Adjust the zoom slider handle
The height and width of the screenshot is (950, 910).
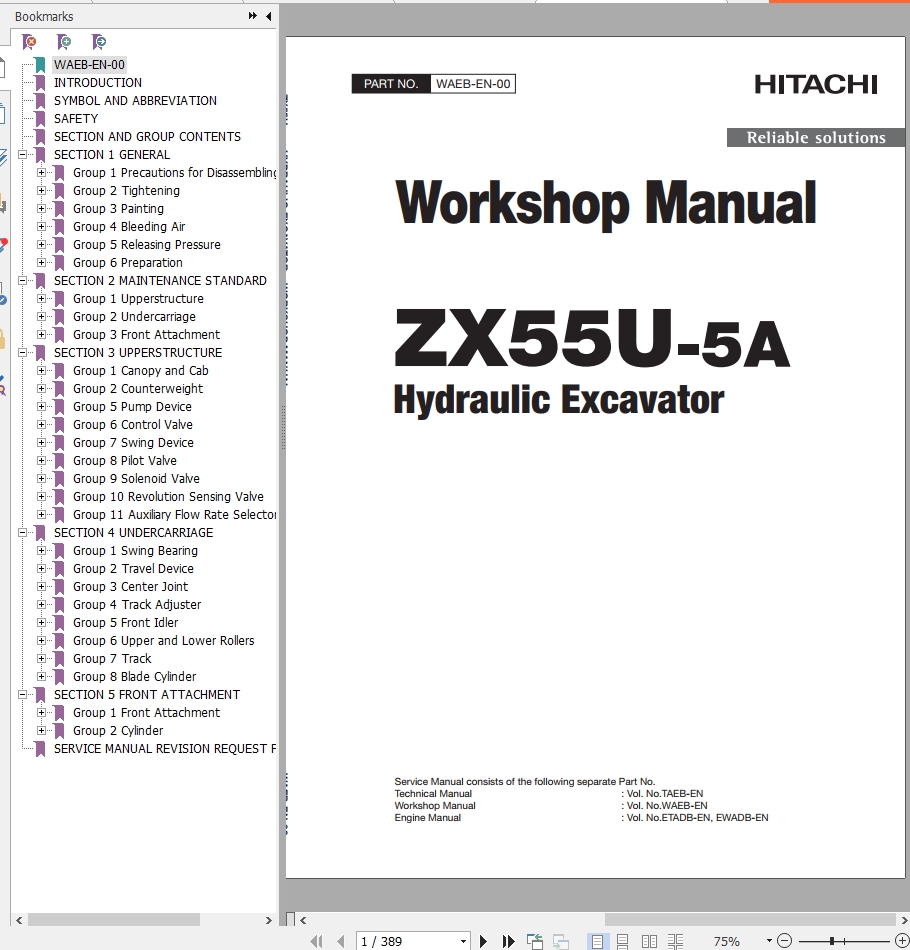[832, 941]
